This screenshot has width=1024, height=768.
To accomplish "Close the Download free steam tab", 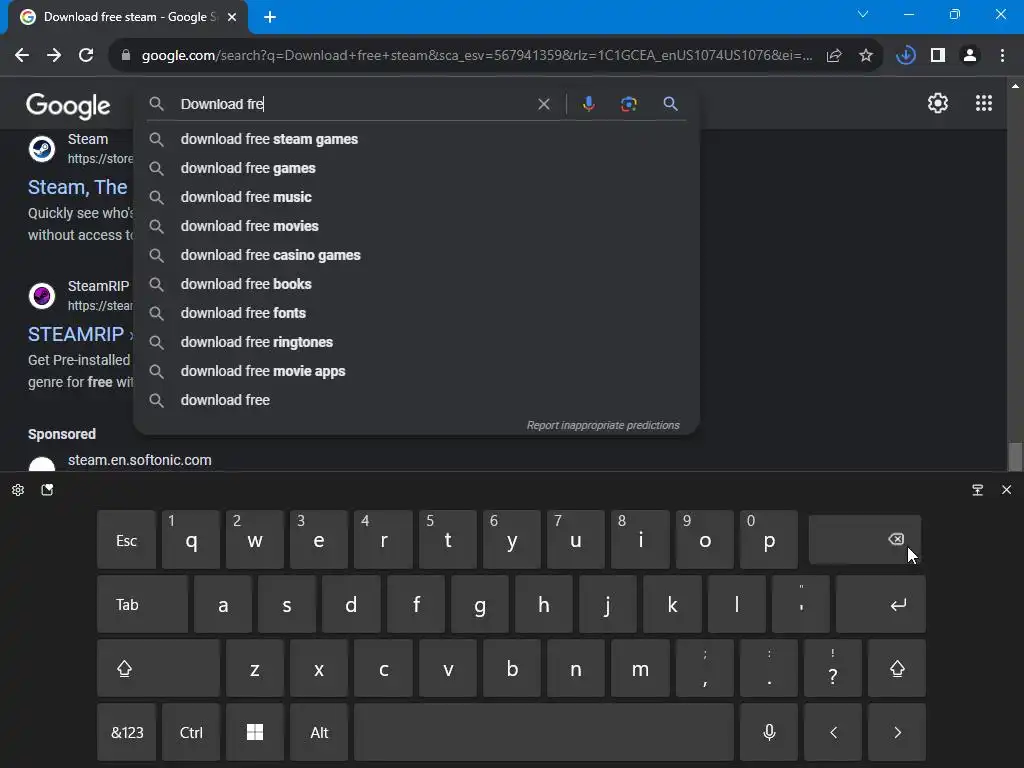I will 232,17.
